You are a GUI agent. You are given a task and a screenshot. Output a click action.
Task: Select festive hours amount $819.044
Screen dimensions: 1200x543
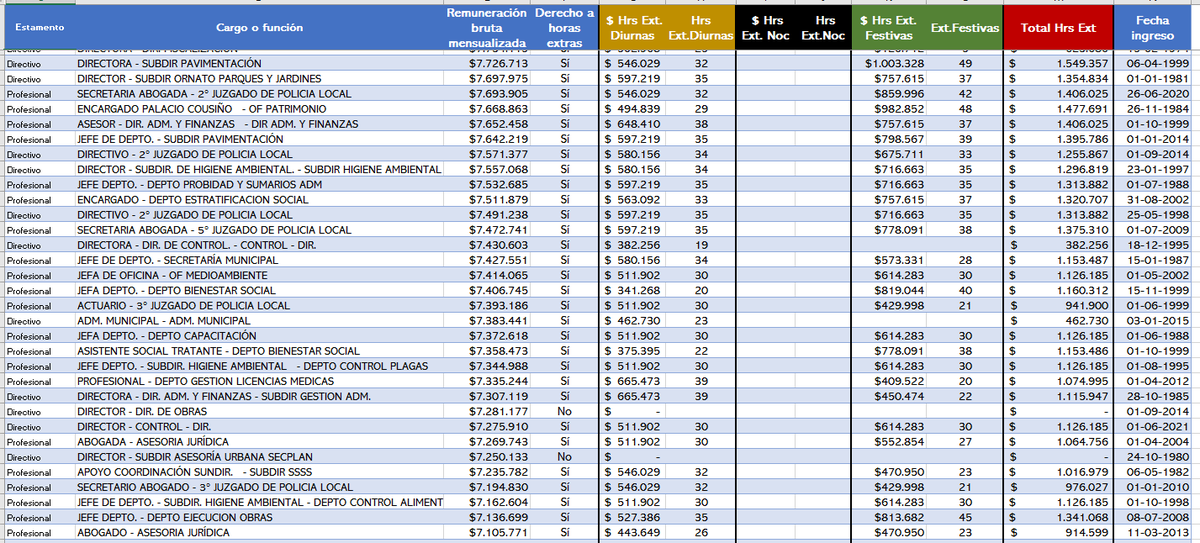coord(898,290)
